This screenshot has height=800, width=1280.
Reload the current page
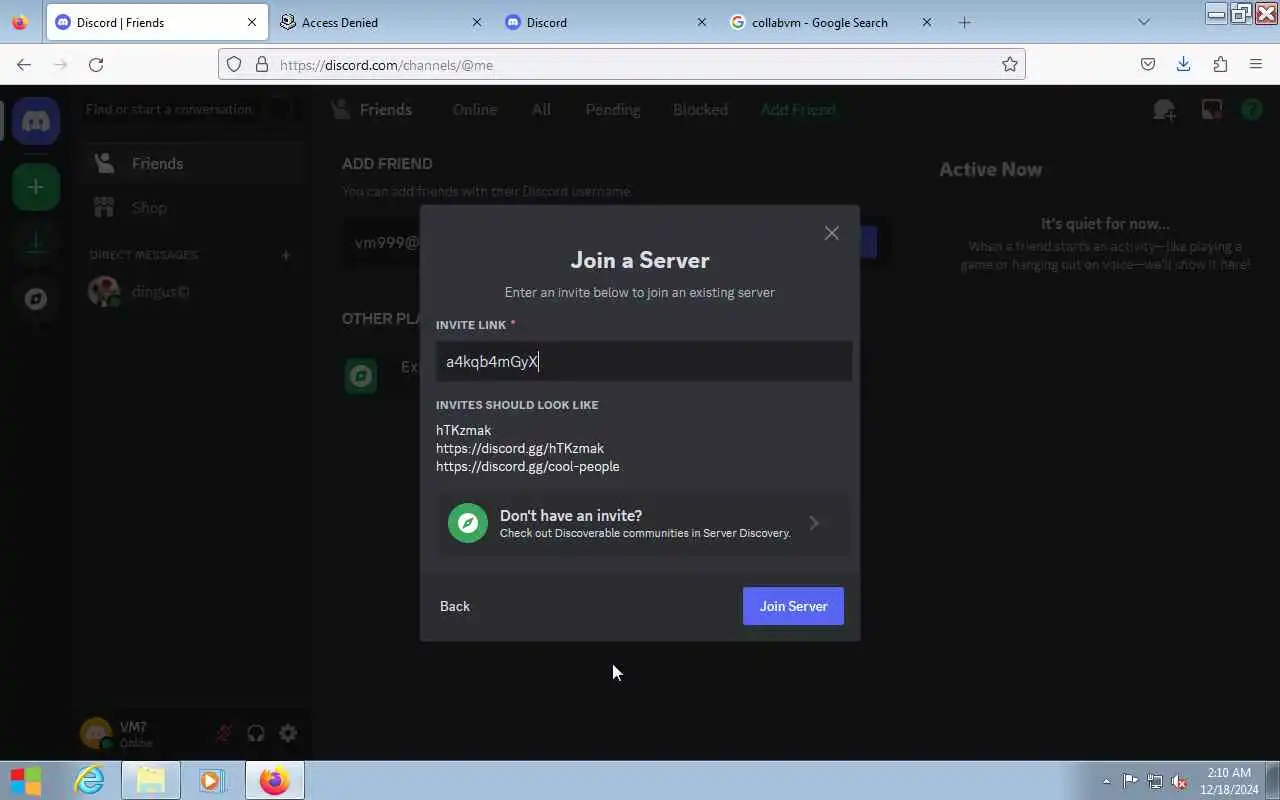pos(96,64)
